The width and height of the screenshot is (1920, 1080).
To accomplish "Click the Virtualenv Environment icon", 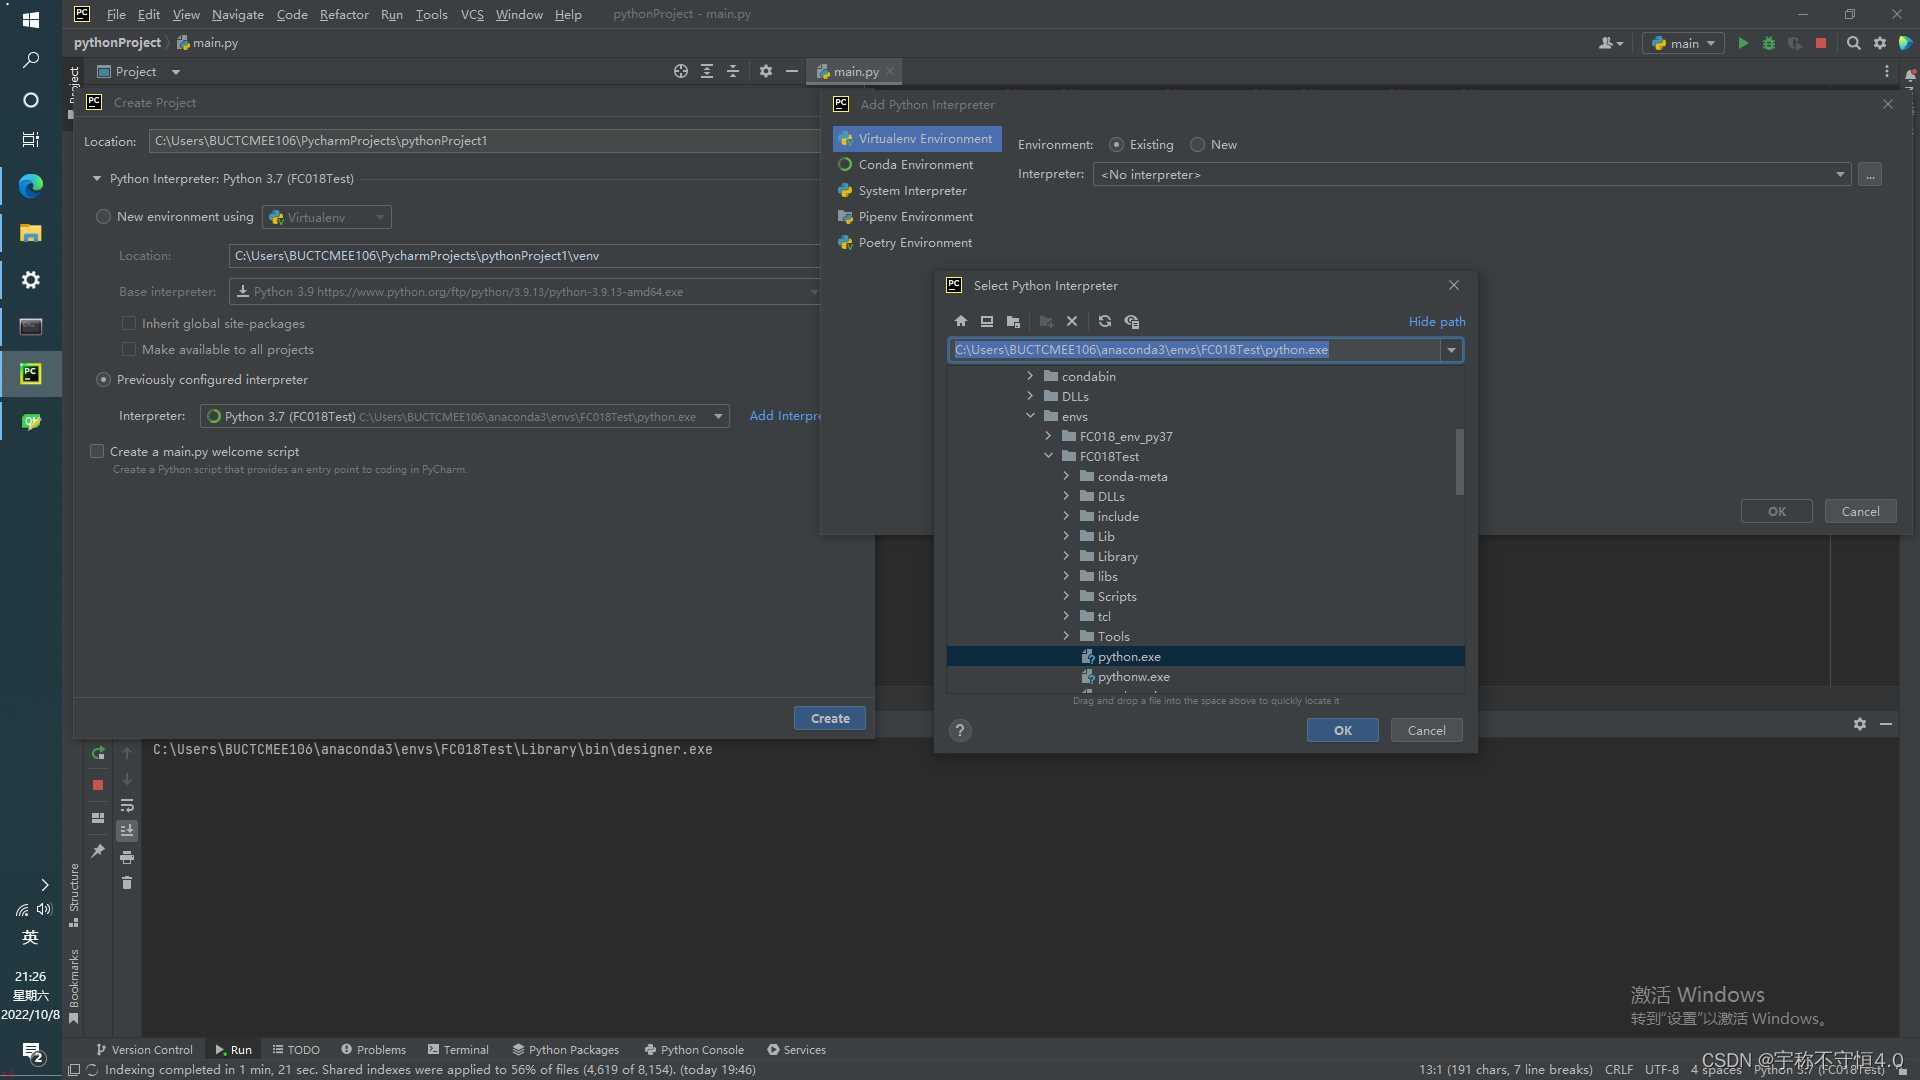I will tap(844, 137).
